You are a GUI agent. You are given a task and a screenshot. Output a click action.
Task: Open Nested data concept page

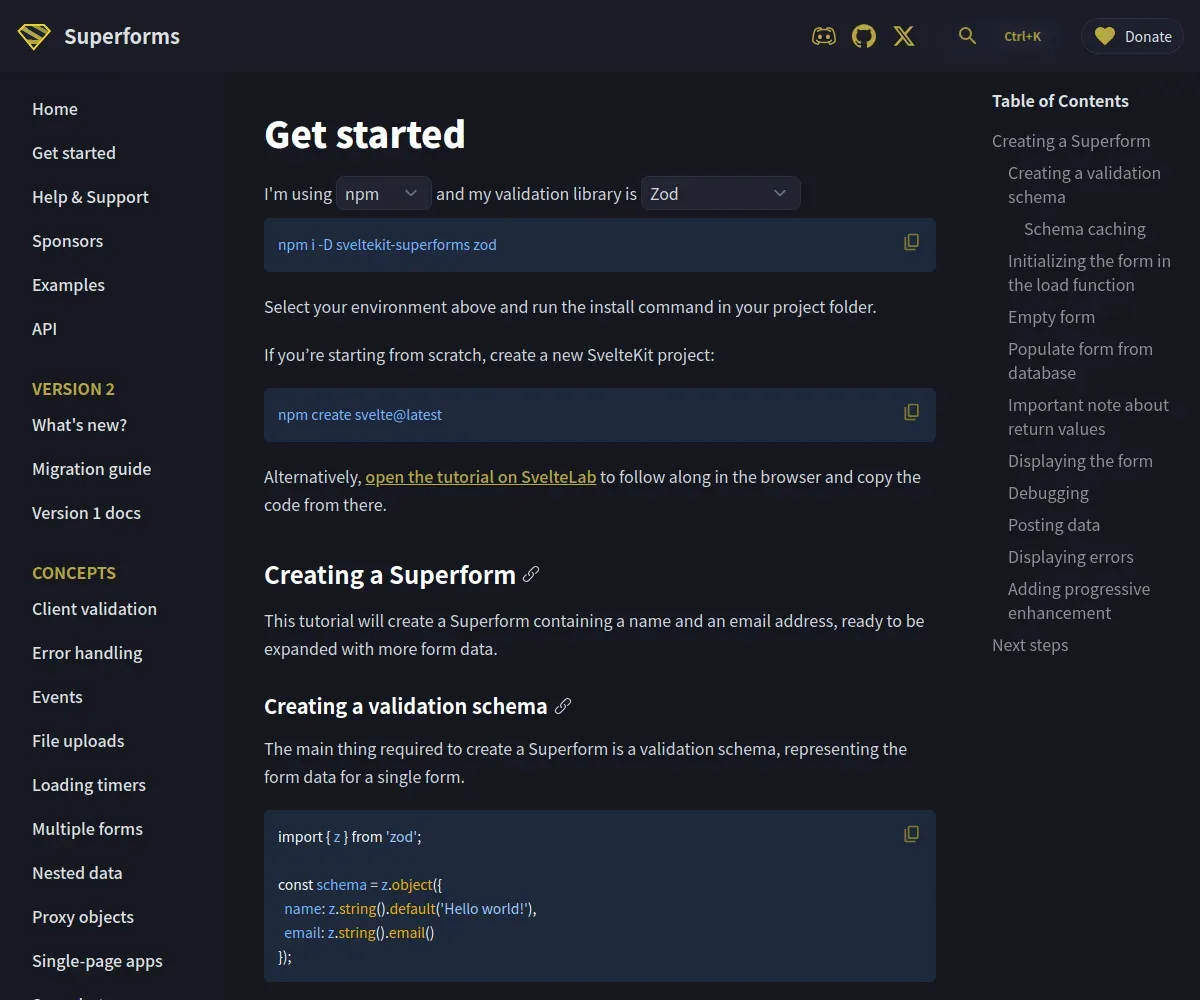coord(77,873)
